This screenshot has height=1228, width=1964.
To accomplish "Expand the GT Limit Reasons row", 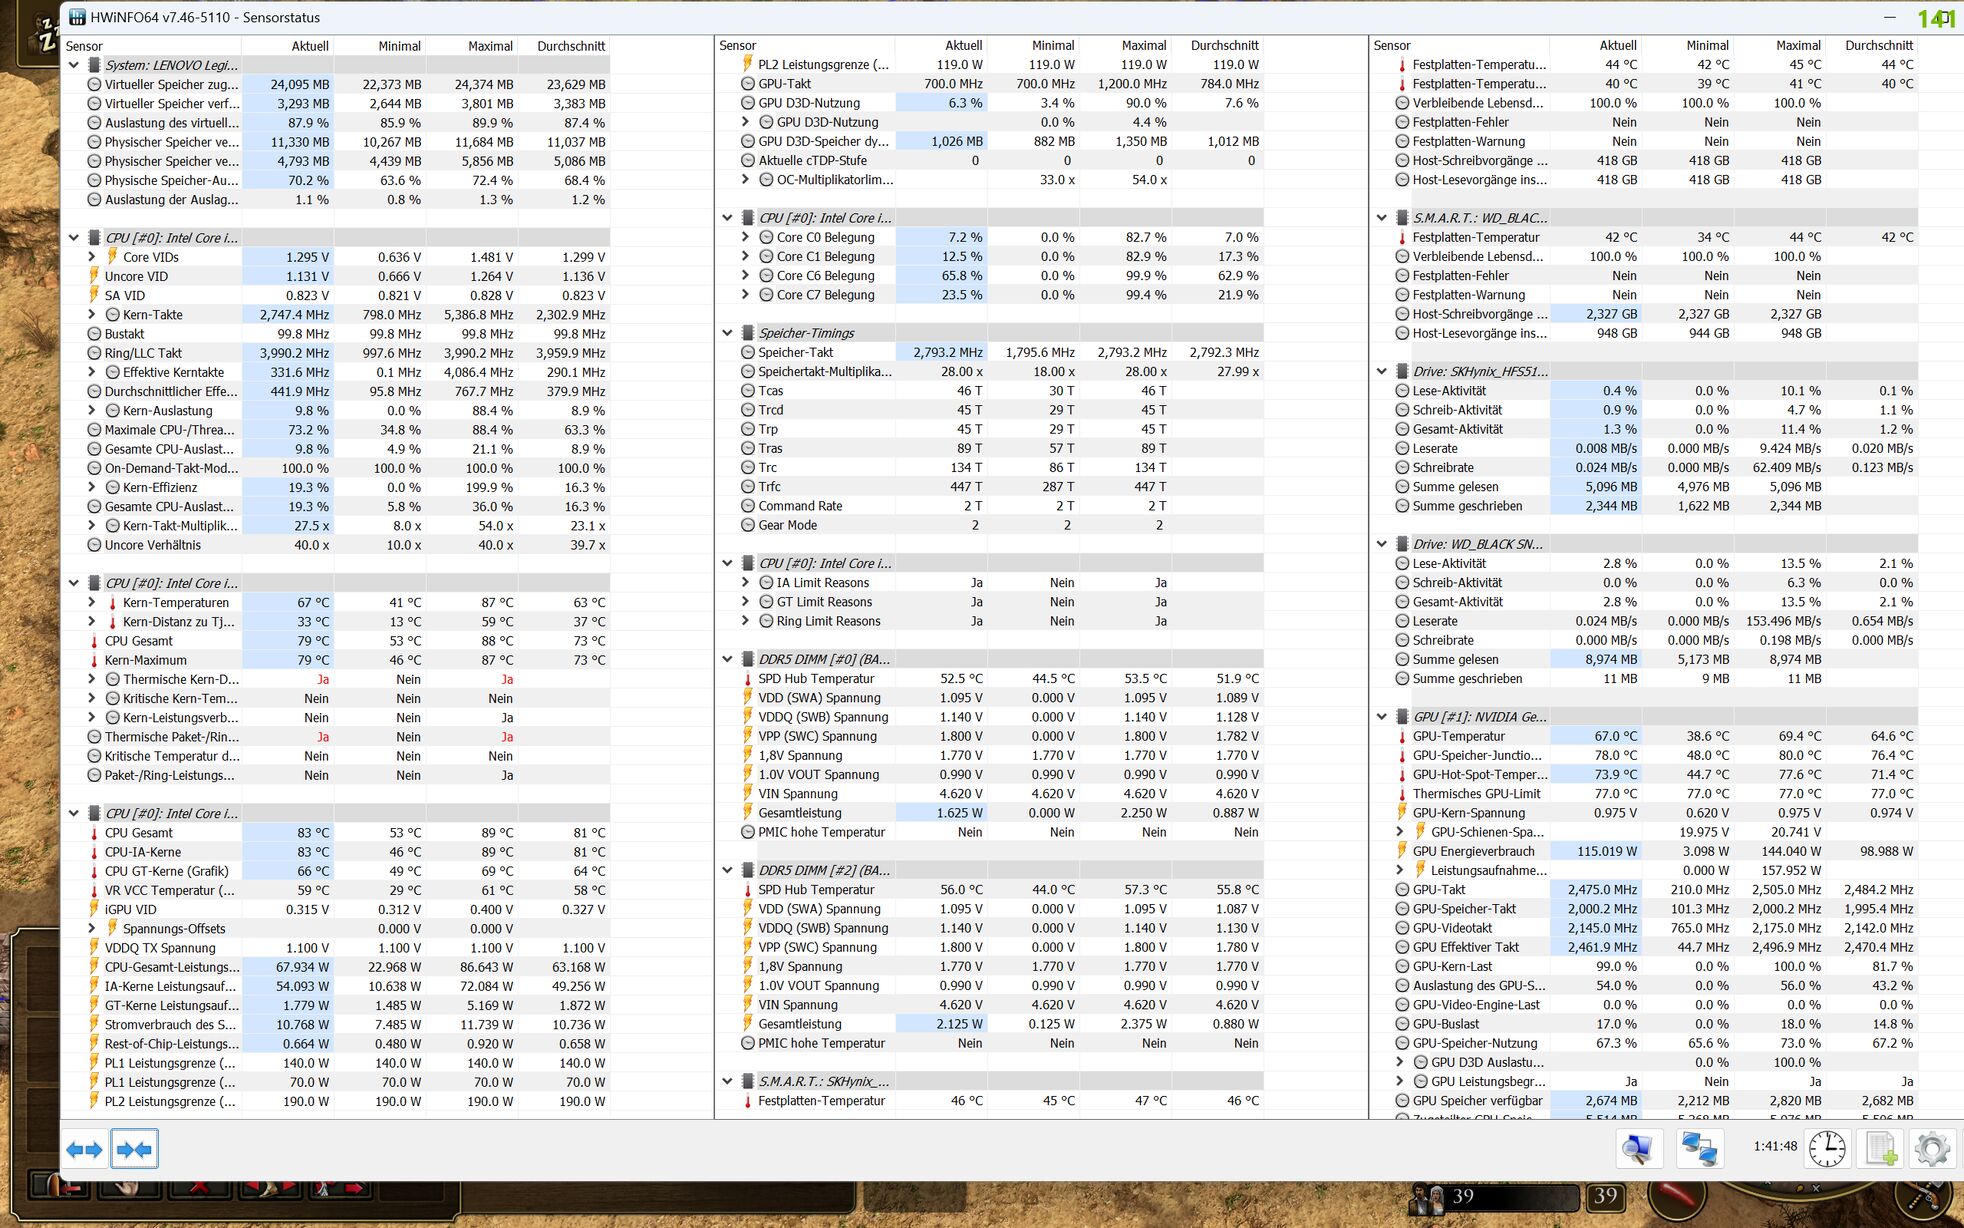I will 745,602.
